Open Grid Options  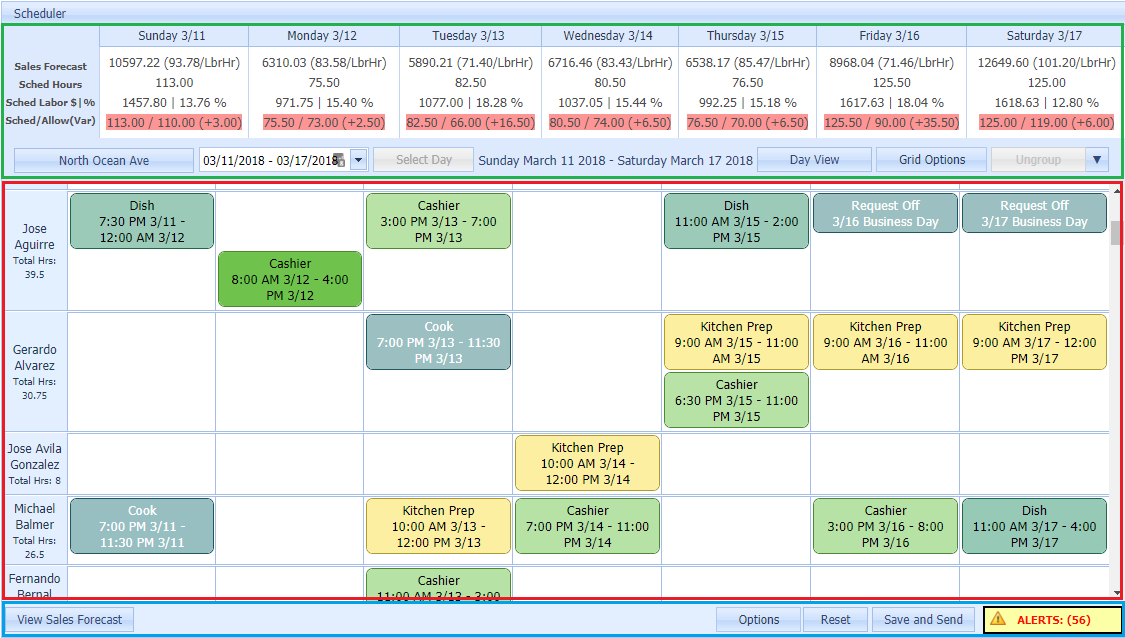tap(932, 160)
